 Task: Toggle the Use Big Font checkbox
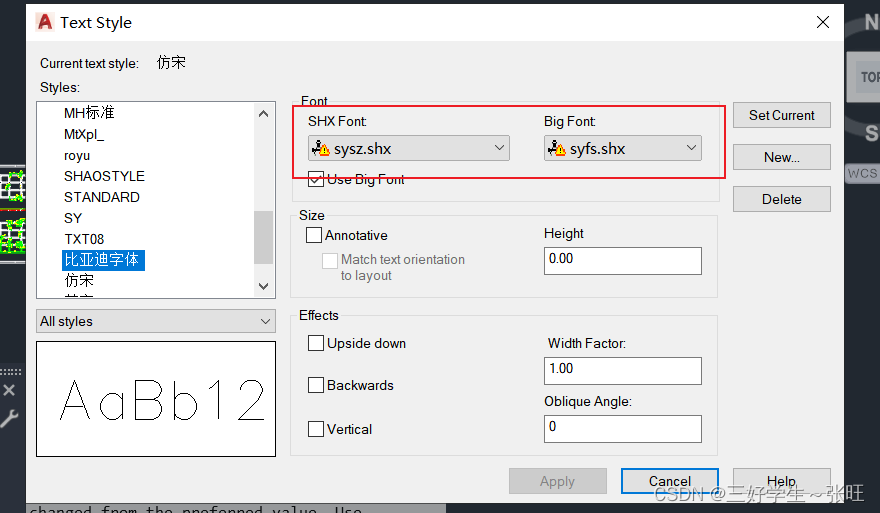315,180
